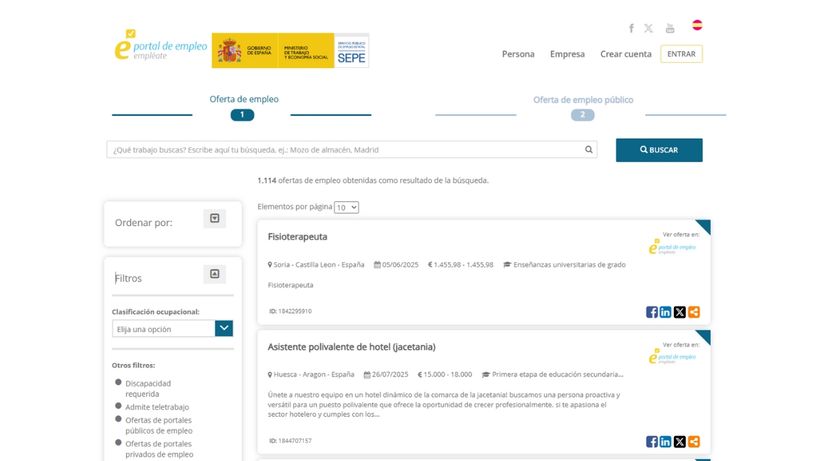Enable the Discapacidad requerida filter

pos(119,382)
